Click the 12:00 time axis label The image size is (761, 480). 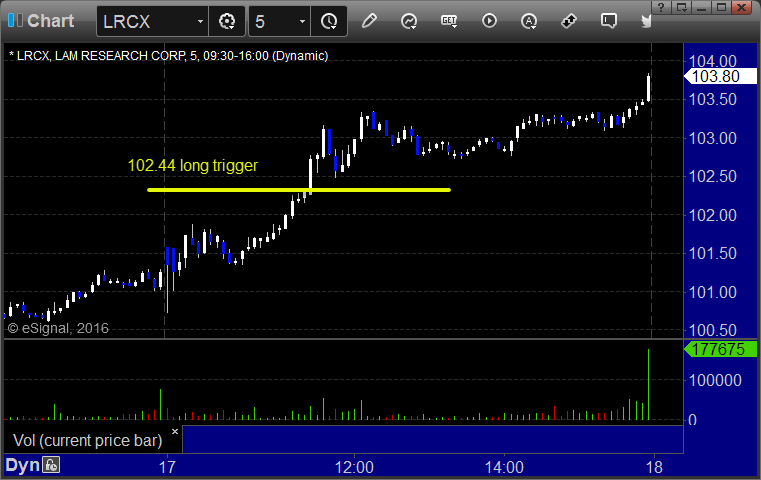pos(354,467)
